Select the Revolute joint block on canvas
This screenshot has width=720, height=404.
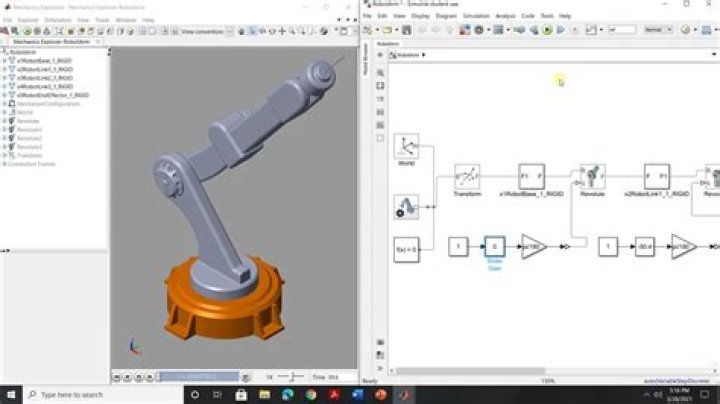[593, 177]
